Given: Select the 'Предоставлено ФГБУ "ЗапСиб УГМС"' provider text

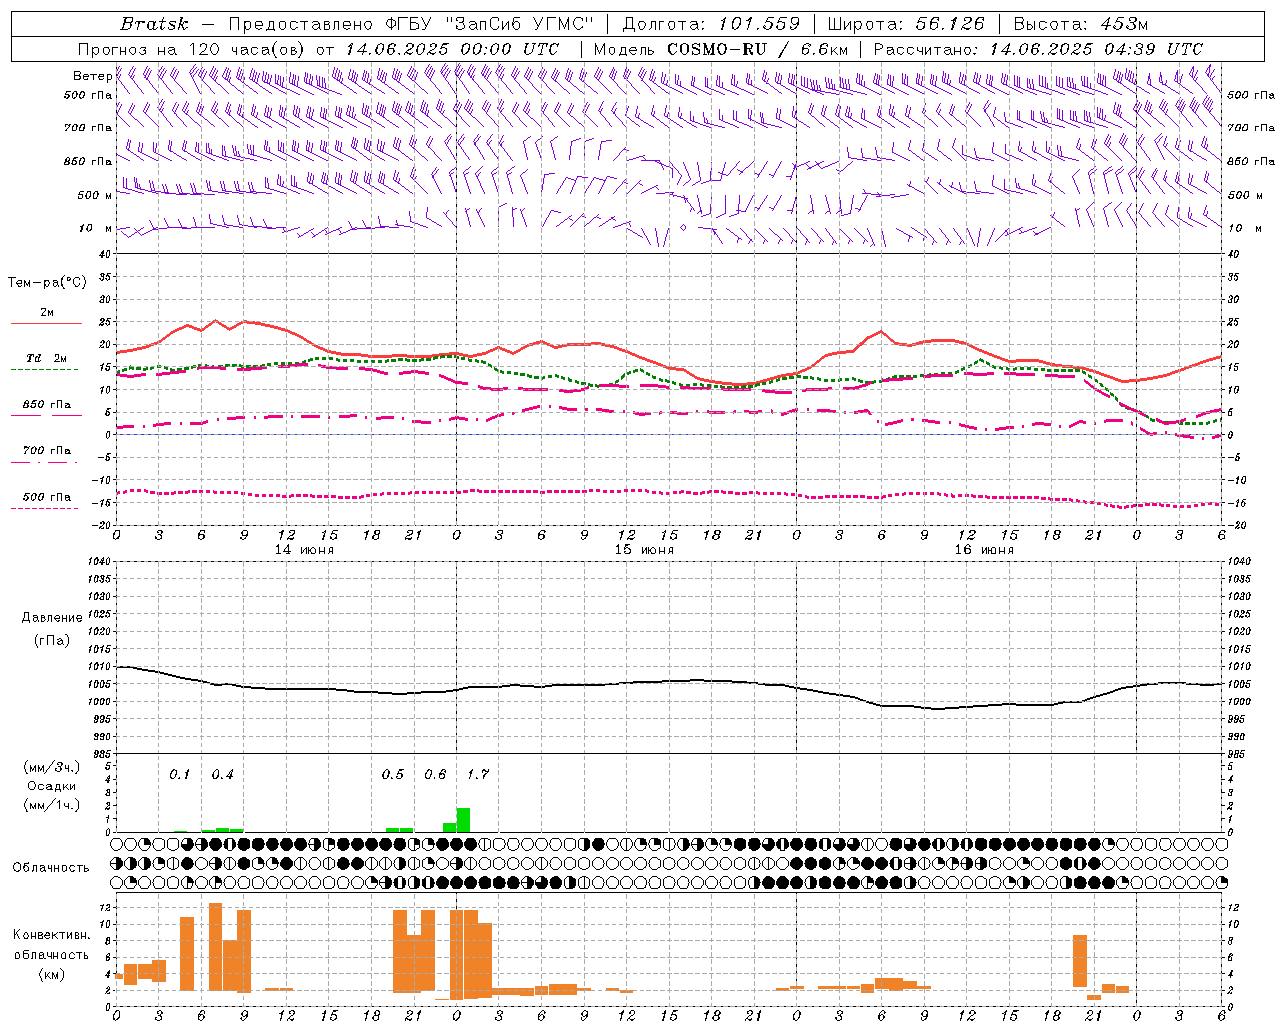Looking at the screenshot, I should [x=411, y=24].
